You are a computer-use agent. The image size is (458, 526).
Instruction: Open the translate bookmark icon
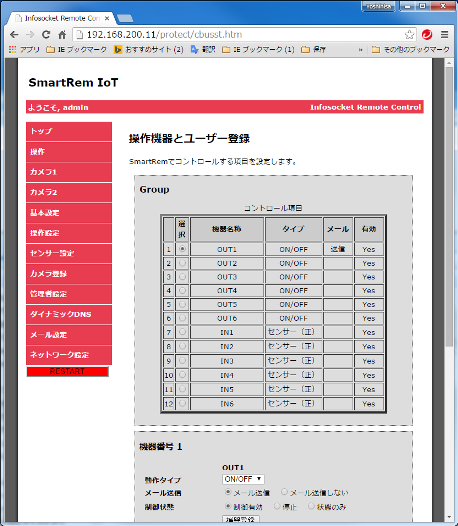point(195,50)
